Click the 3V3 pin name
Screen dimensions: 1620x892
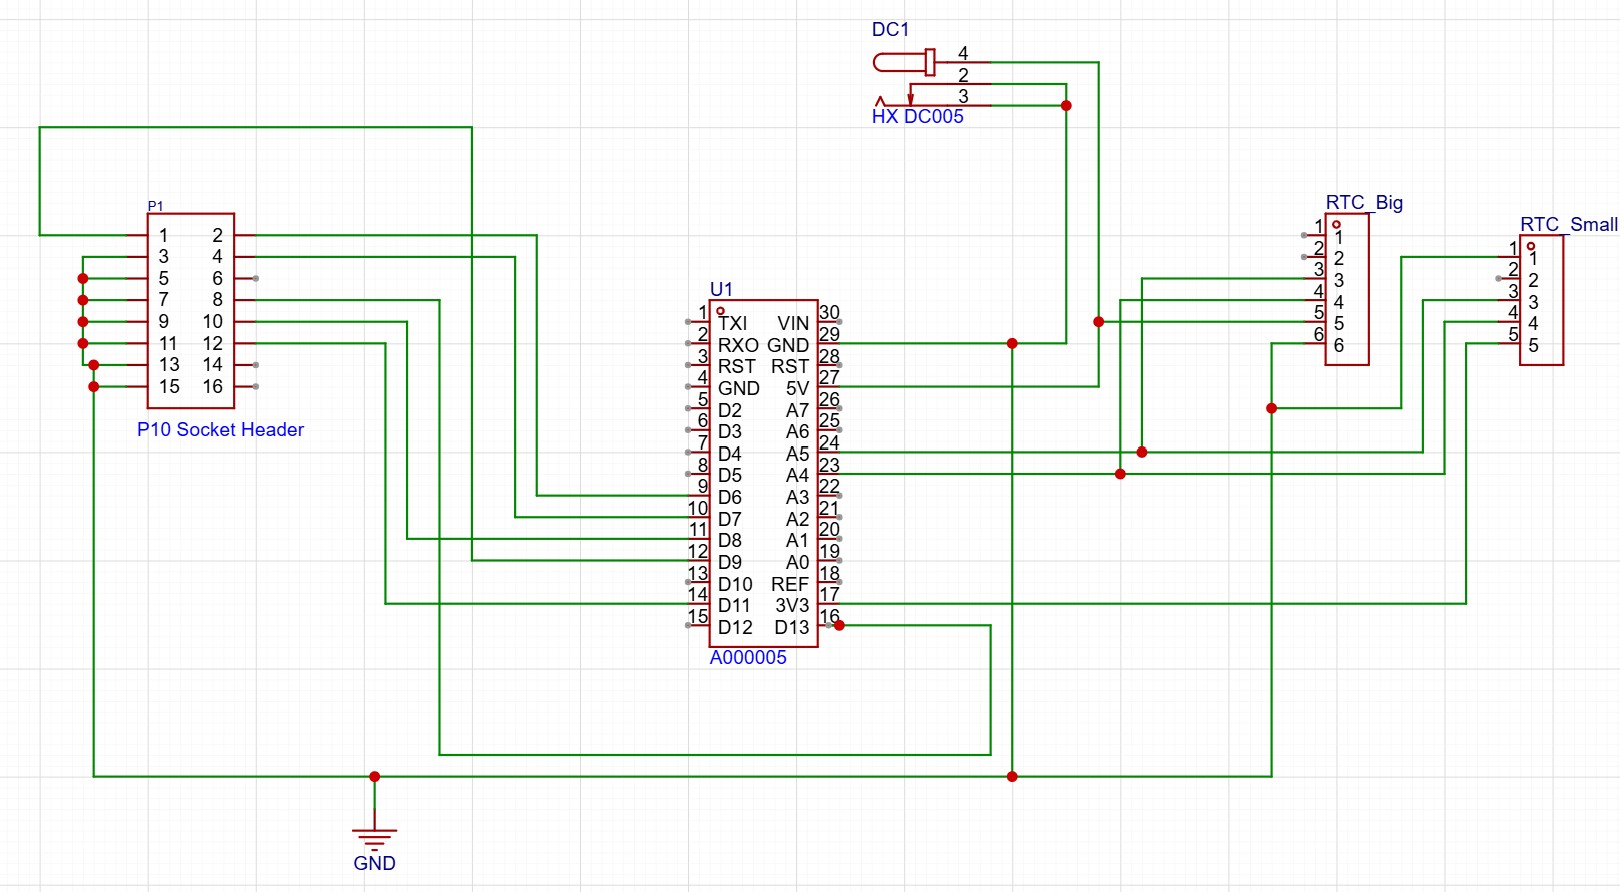tap(792, 606)
